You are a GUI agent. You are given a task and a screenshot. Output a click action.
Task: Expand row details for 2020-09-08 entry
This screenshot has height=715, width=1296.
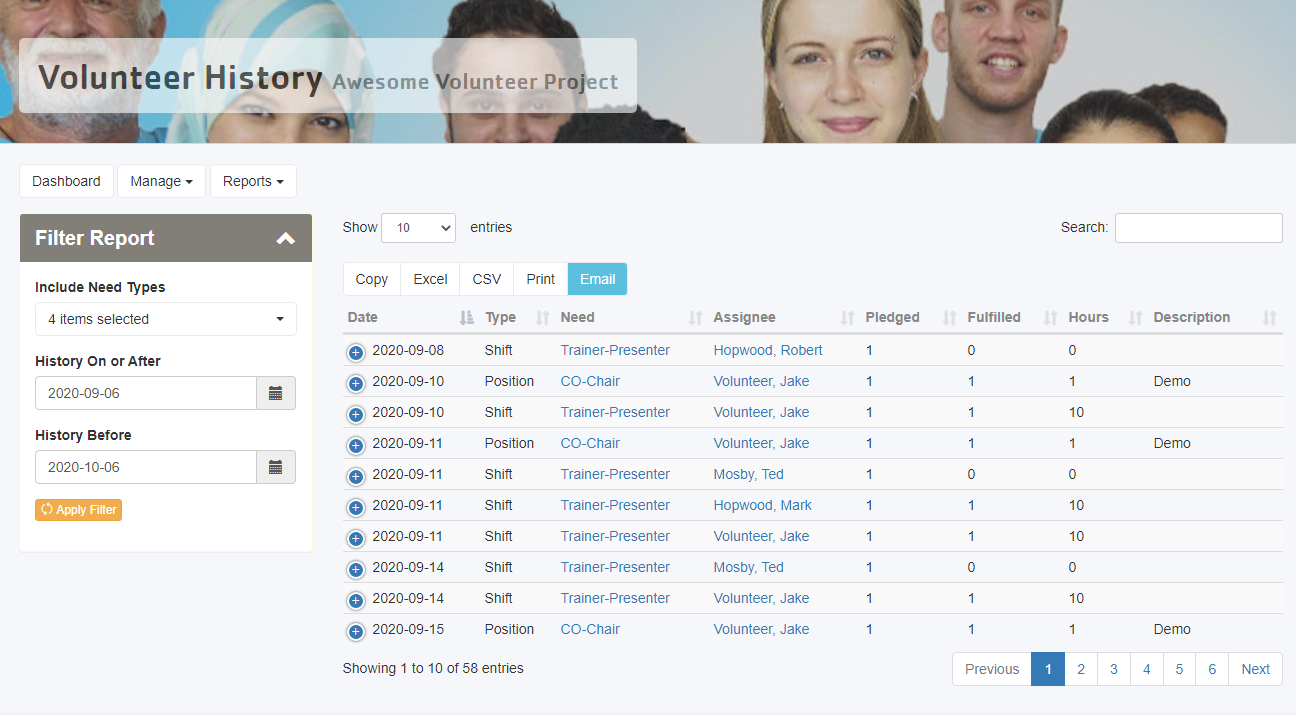[355, 352]
